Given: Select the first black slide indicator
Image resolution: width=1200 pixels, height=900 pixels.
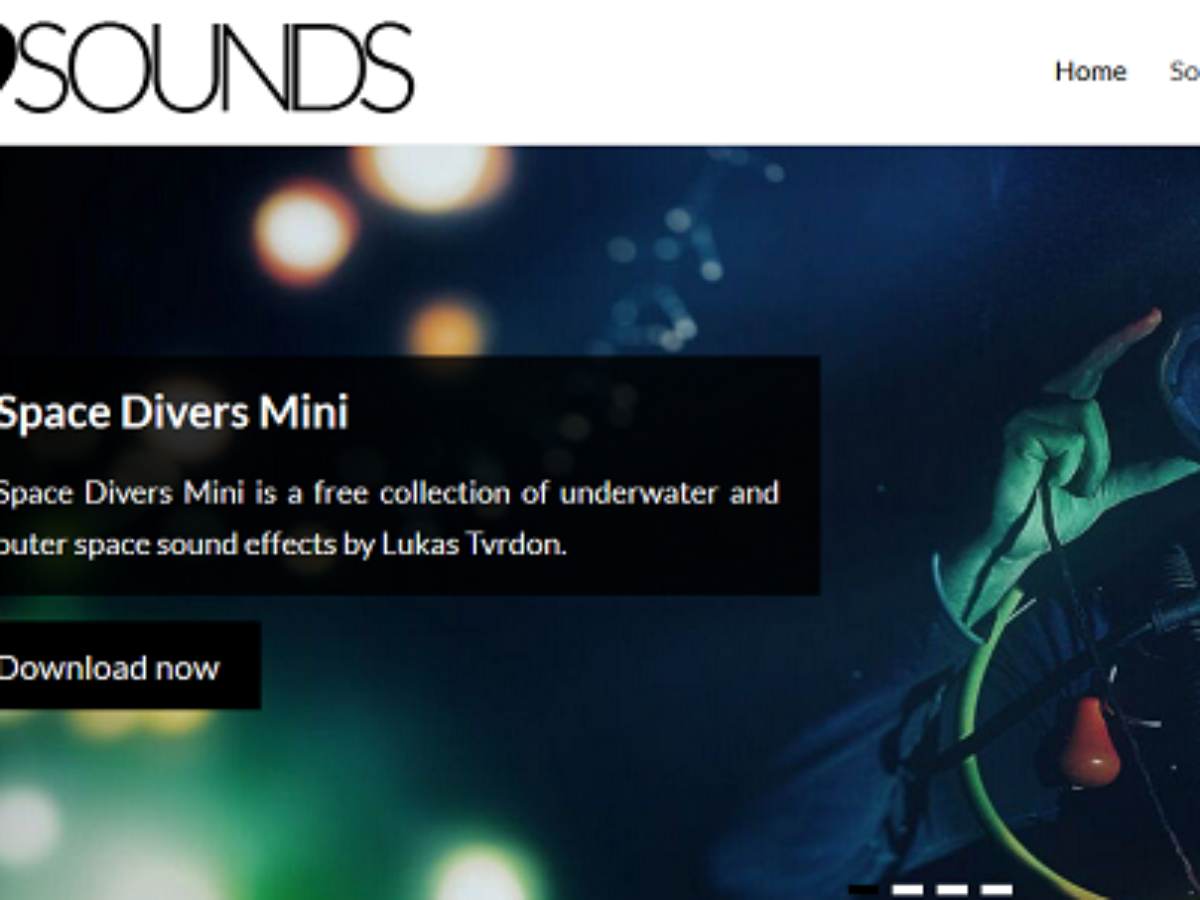Looking at the screenshot, I should [x=863, y=889].
